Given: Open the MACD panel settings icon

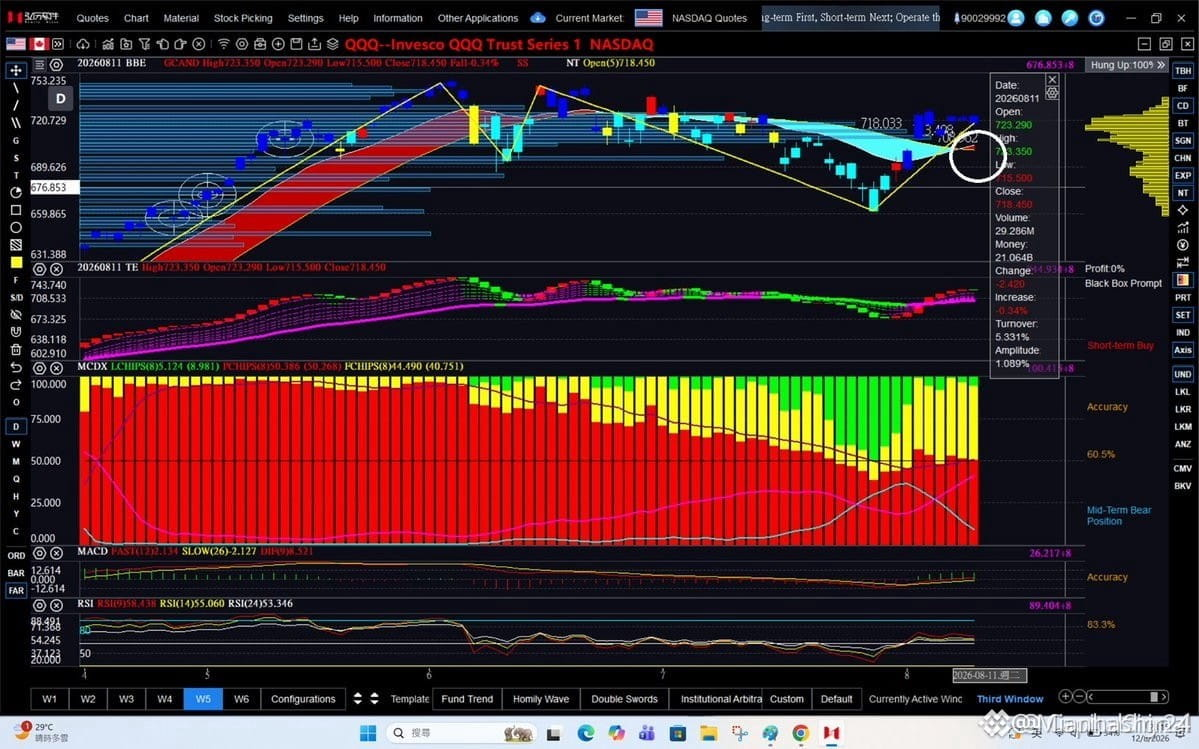Looking at the screenshot, I should coord(39,553).
